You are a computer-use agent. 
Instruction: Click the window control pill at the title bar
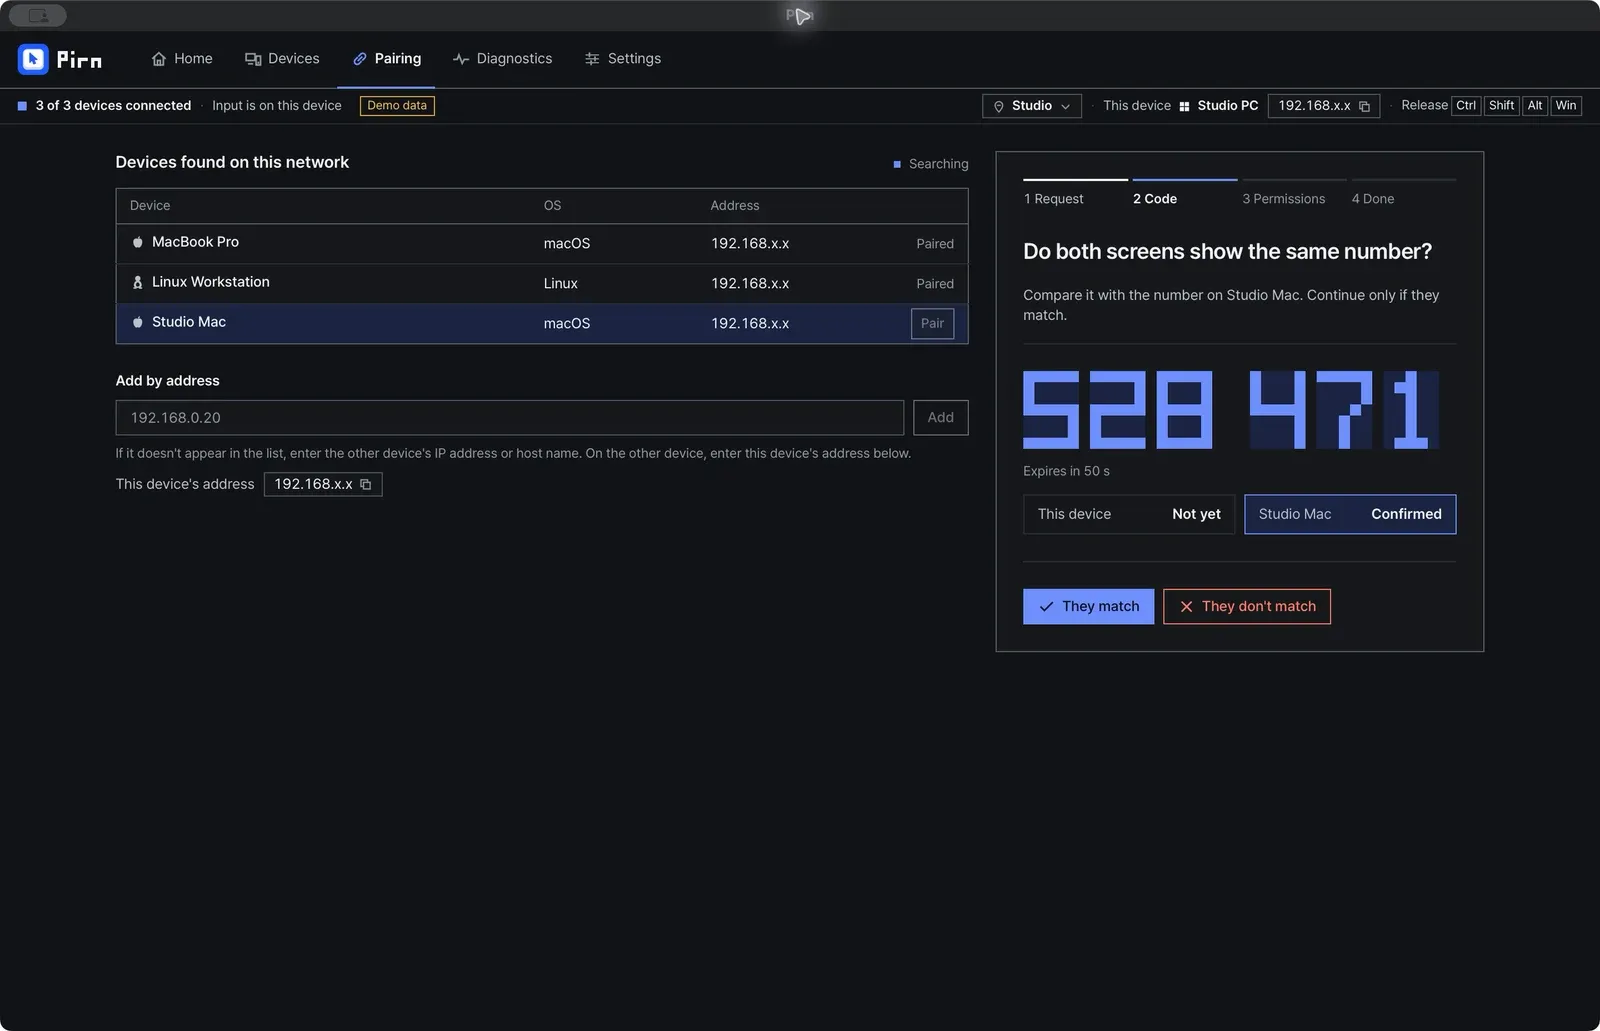38,16
